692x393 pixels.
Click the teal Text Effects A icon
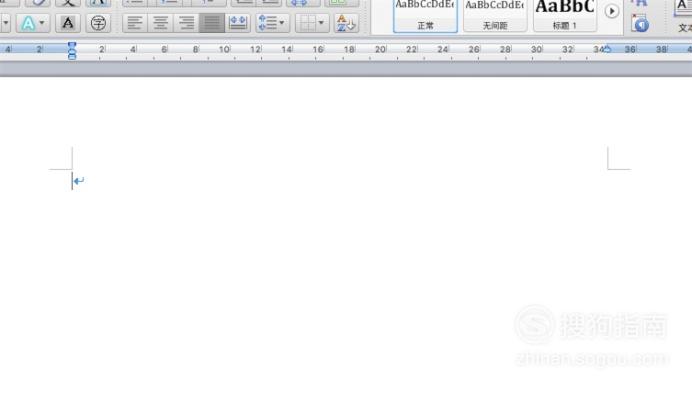point(28,23)
